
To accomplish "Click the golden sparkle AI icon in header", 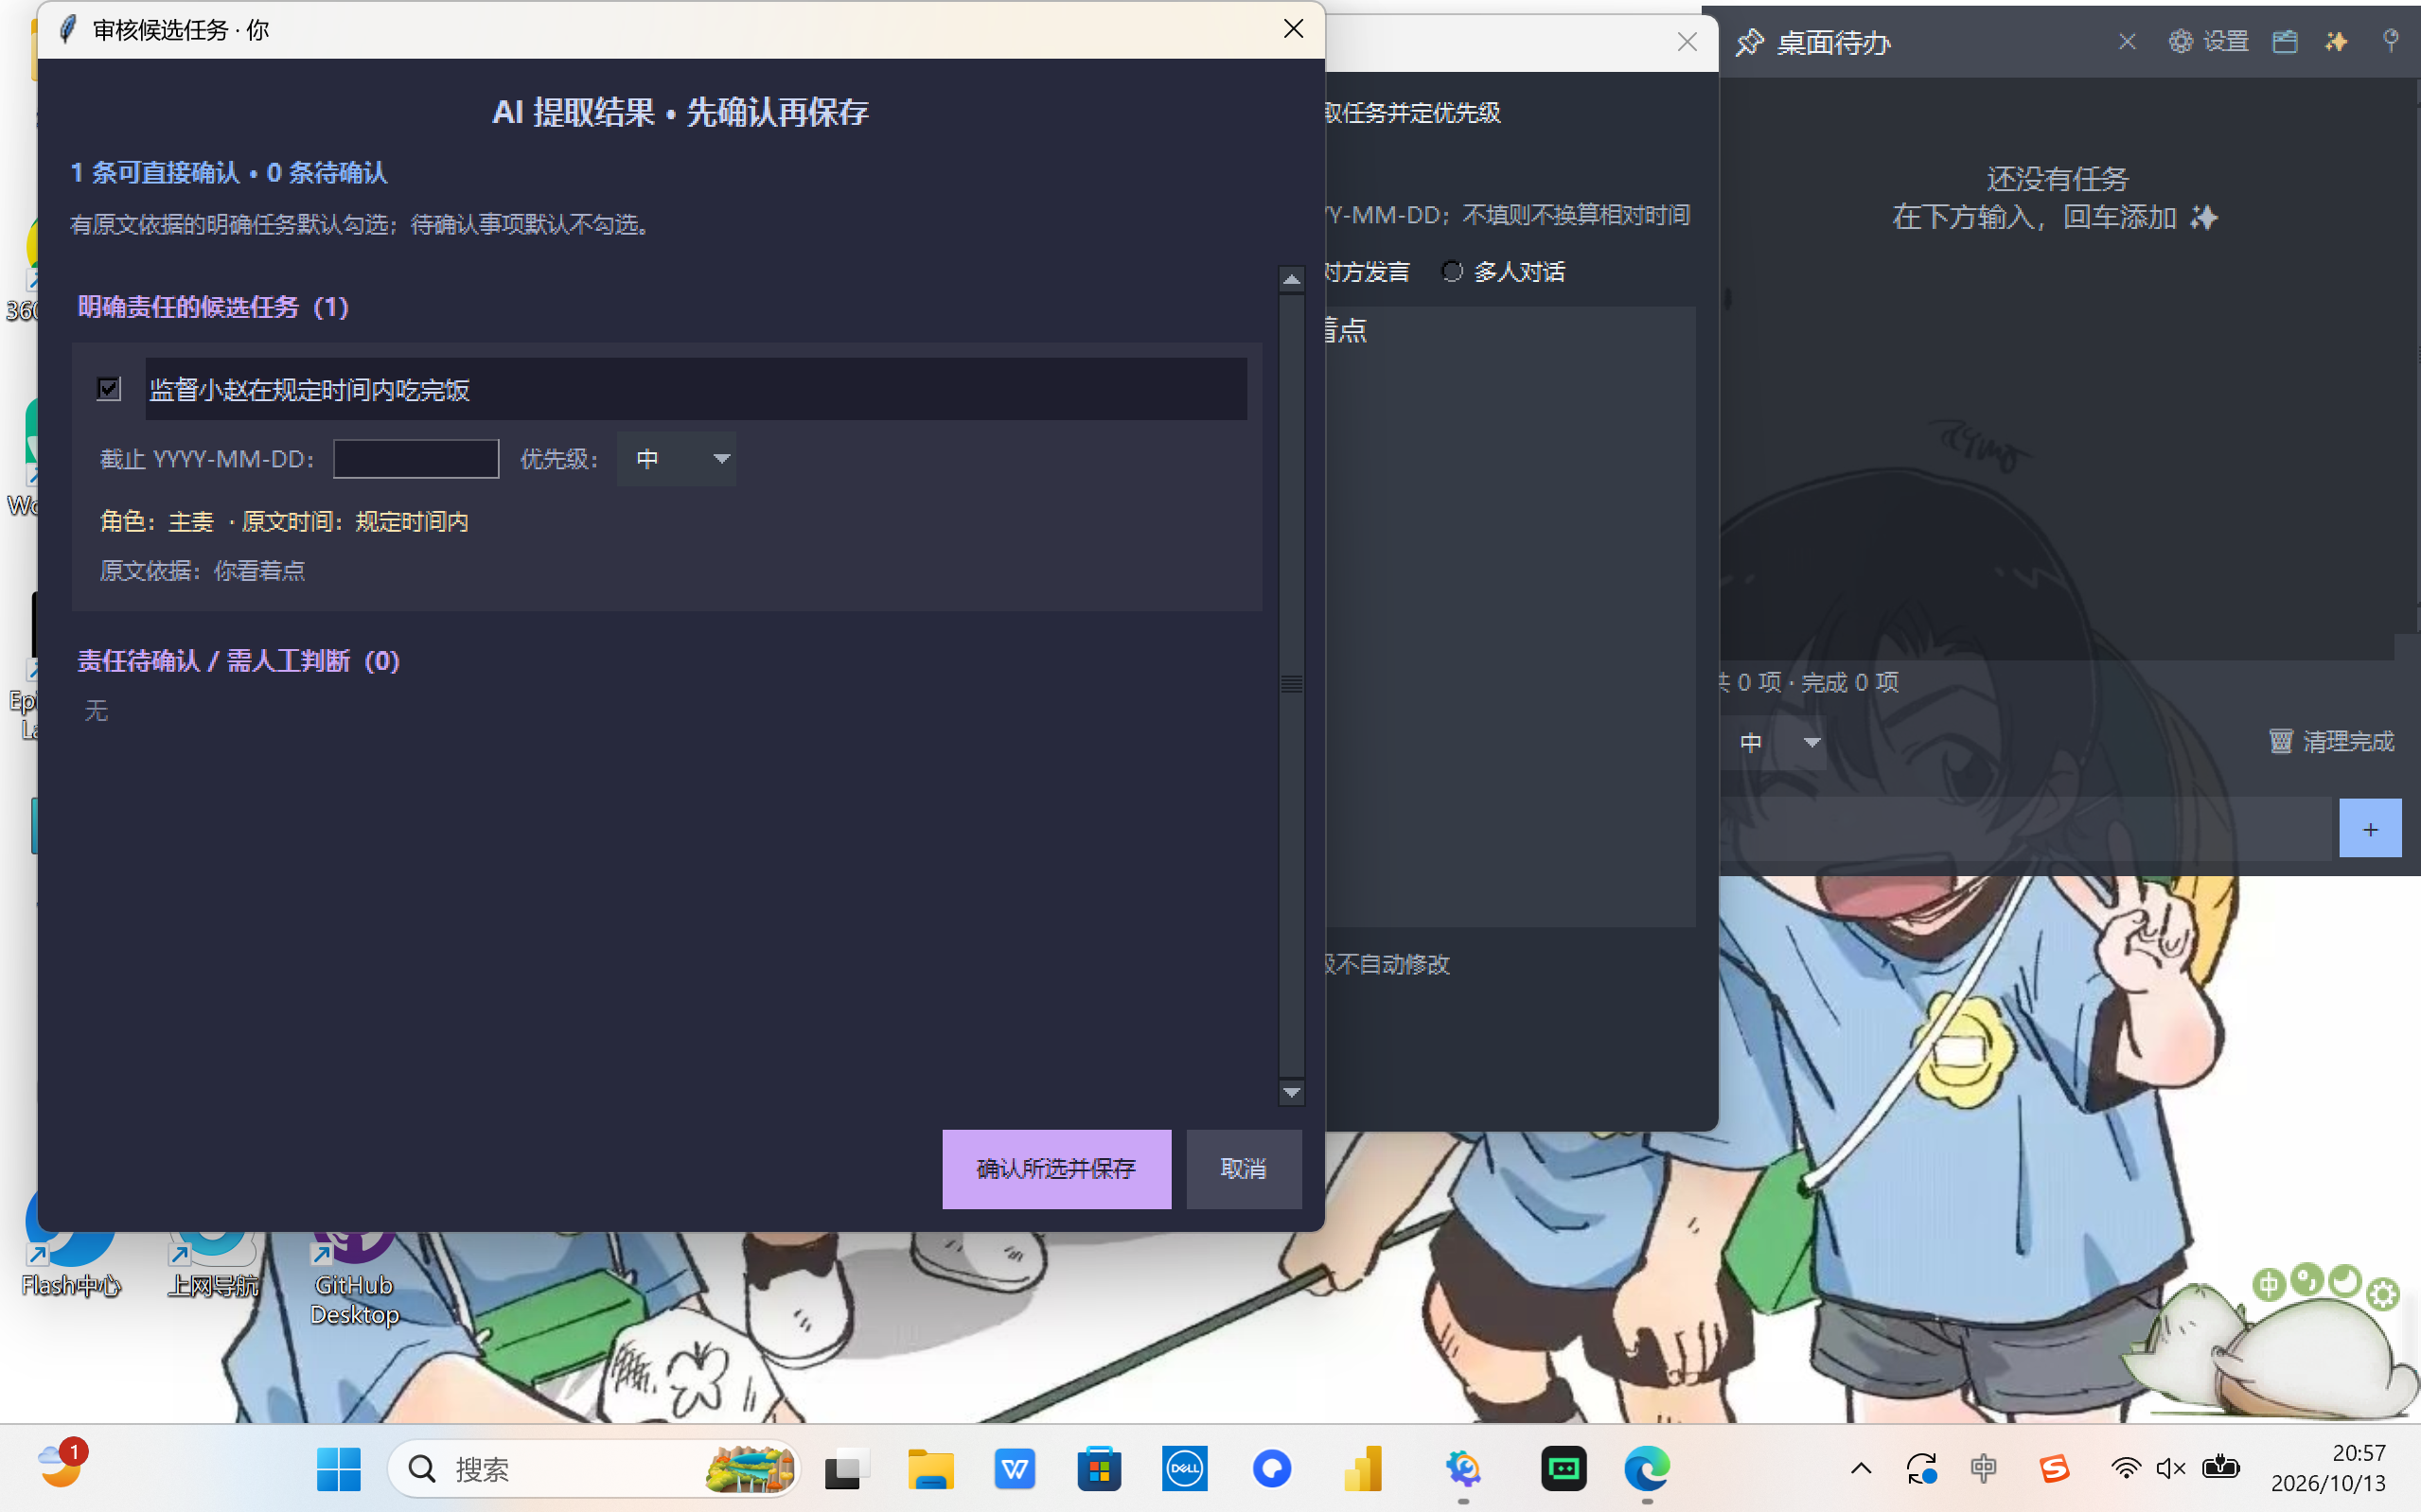I will click(x=2336, y=41).
